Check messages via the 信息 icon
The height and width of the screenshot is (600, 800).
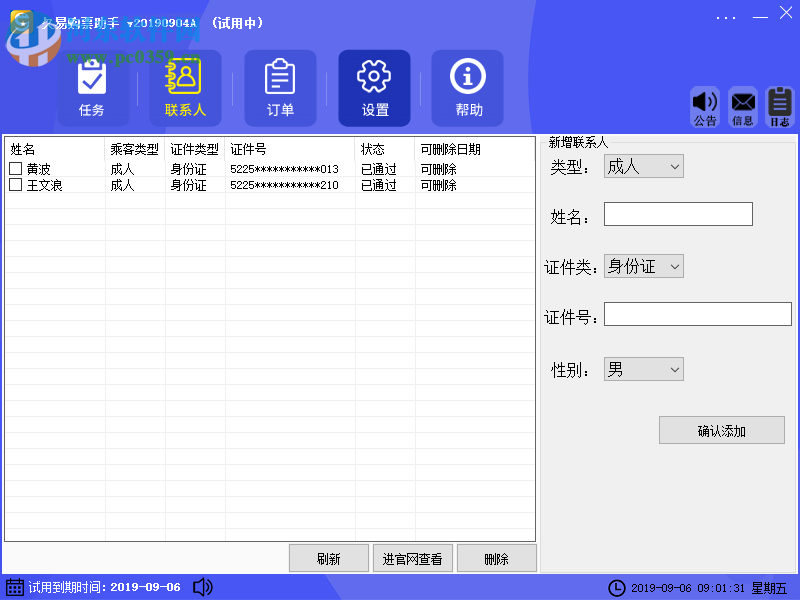[x=742, y=105]
